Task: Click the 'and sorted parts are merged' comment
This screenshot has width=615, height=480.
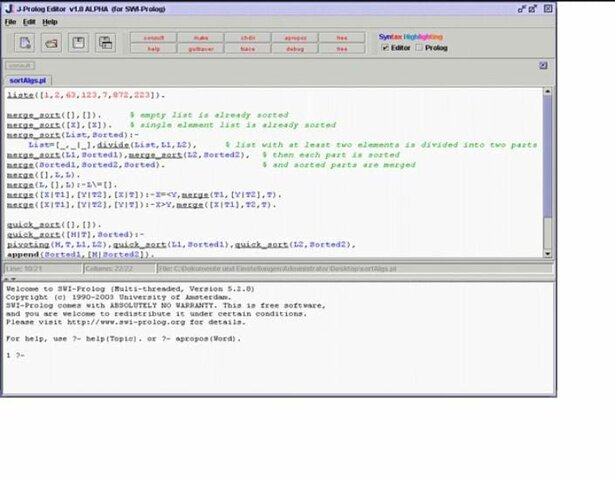Action: pyautogui.click(x=339, y=165)
